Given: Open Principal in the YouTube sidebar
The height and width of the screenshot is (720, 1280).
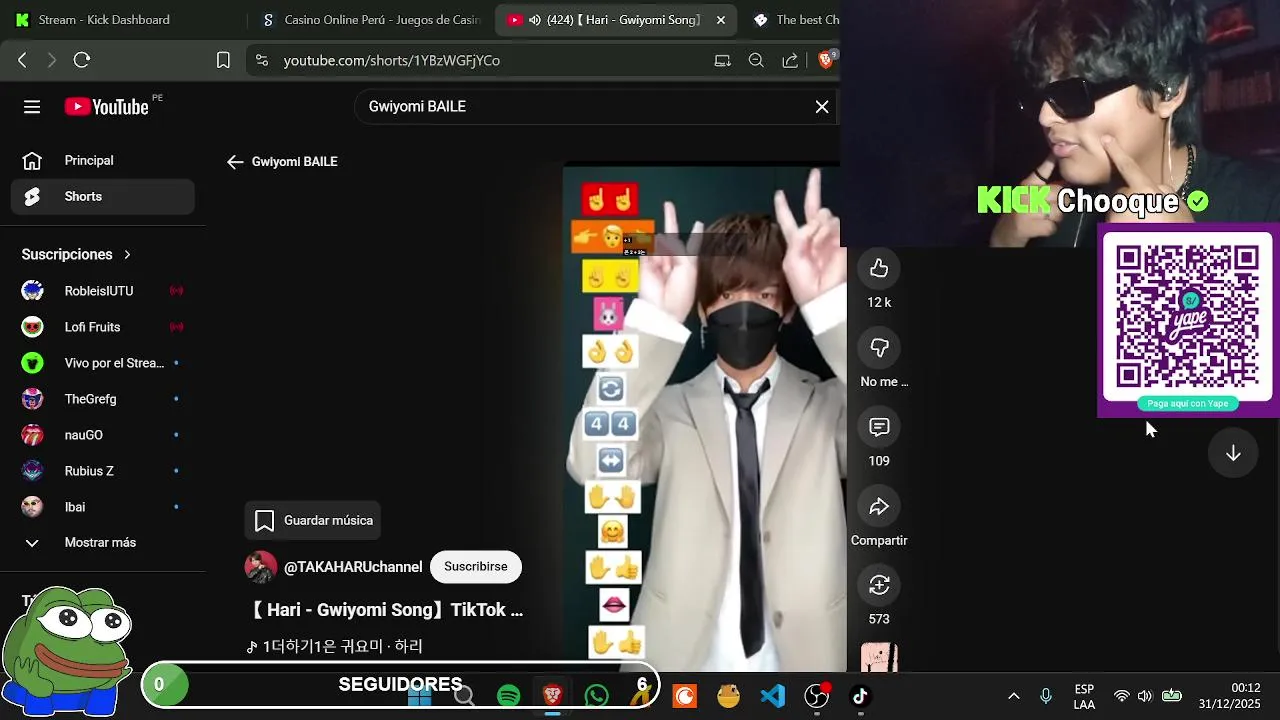Looking at the screenshot, I should point(103,160).
